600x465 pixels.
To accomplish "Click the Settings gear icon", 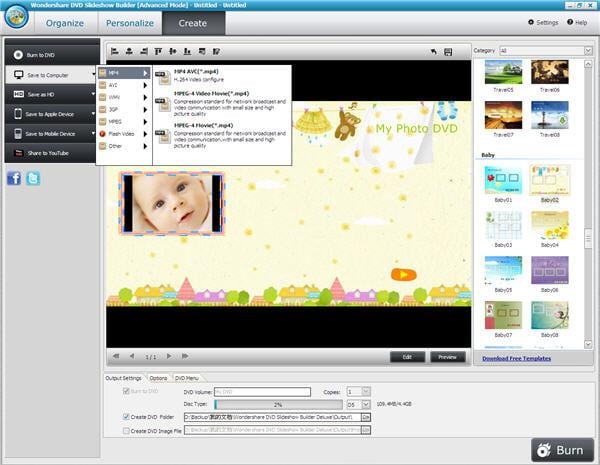I will pos(531,22).
